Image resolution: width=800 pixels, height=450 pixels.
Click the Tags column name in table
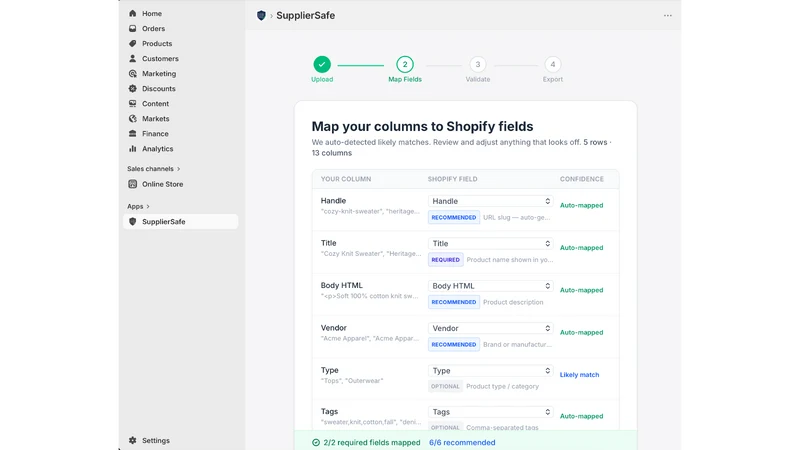[x=329, y=411]
